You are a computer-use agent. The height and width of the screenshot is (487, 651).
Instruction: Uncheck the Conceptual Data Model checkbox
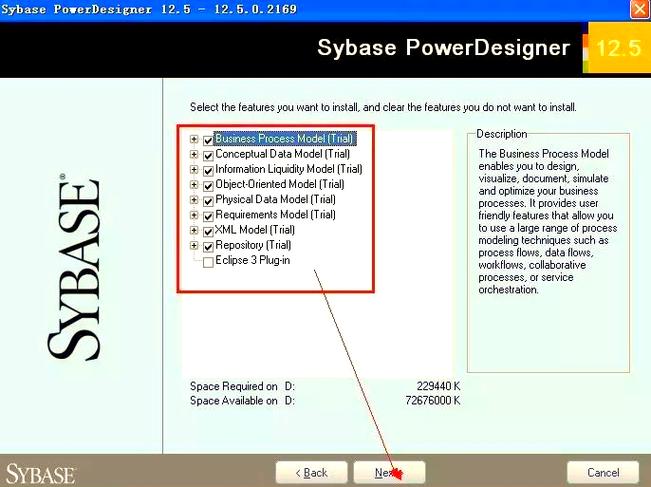click(x=208, y=156)
